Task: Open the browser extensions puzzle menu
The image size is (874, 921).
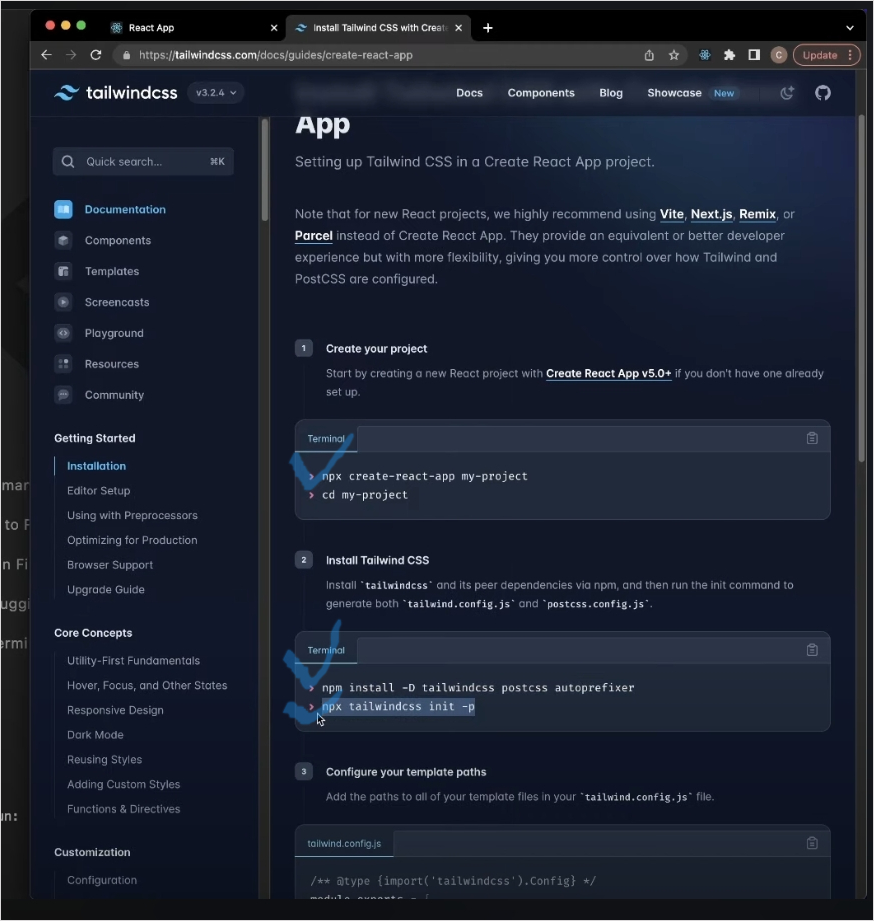Action: click(x=730, y=55)
